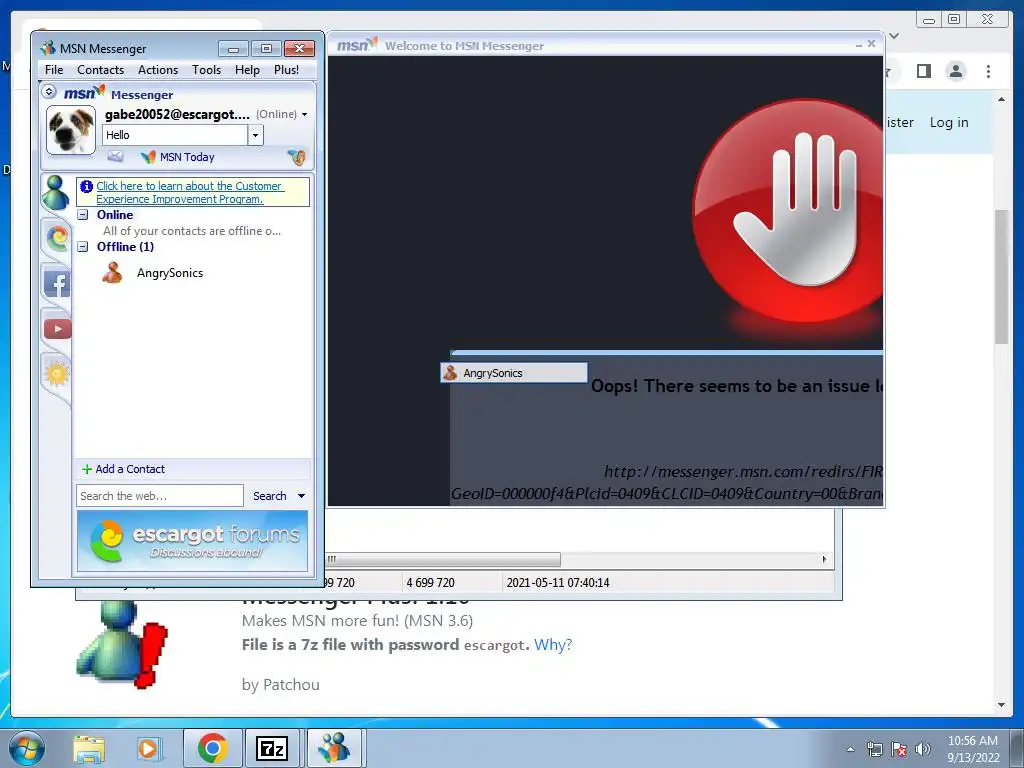This screenshot has width=1024, height=768.
Task: Open the YouTube tab icon
Action: coord(57,329)
